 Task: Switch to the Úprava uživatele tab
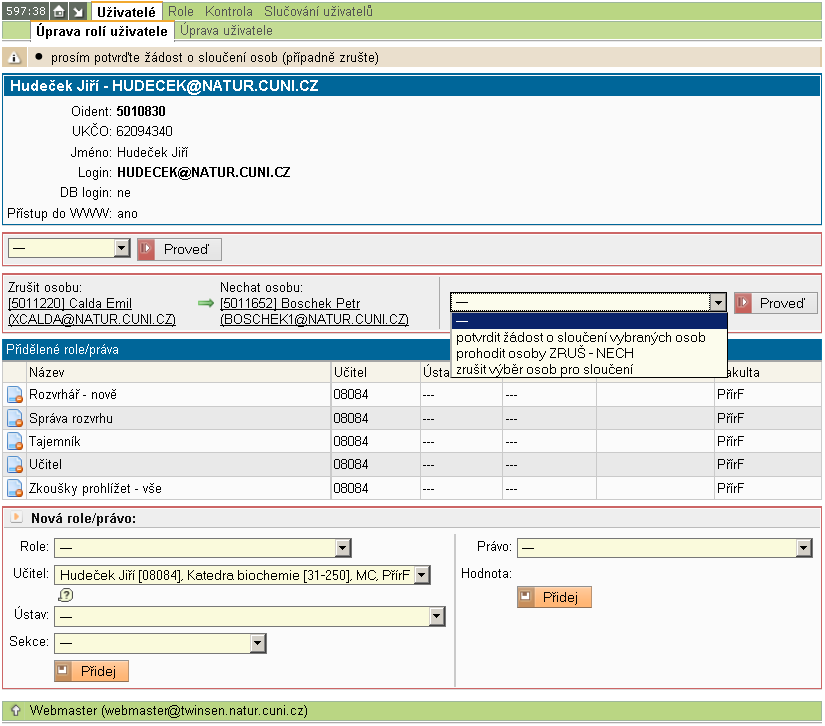tap(225, 31)
